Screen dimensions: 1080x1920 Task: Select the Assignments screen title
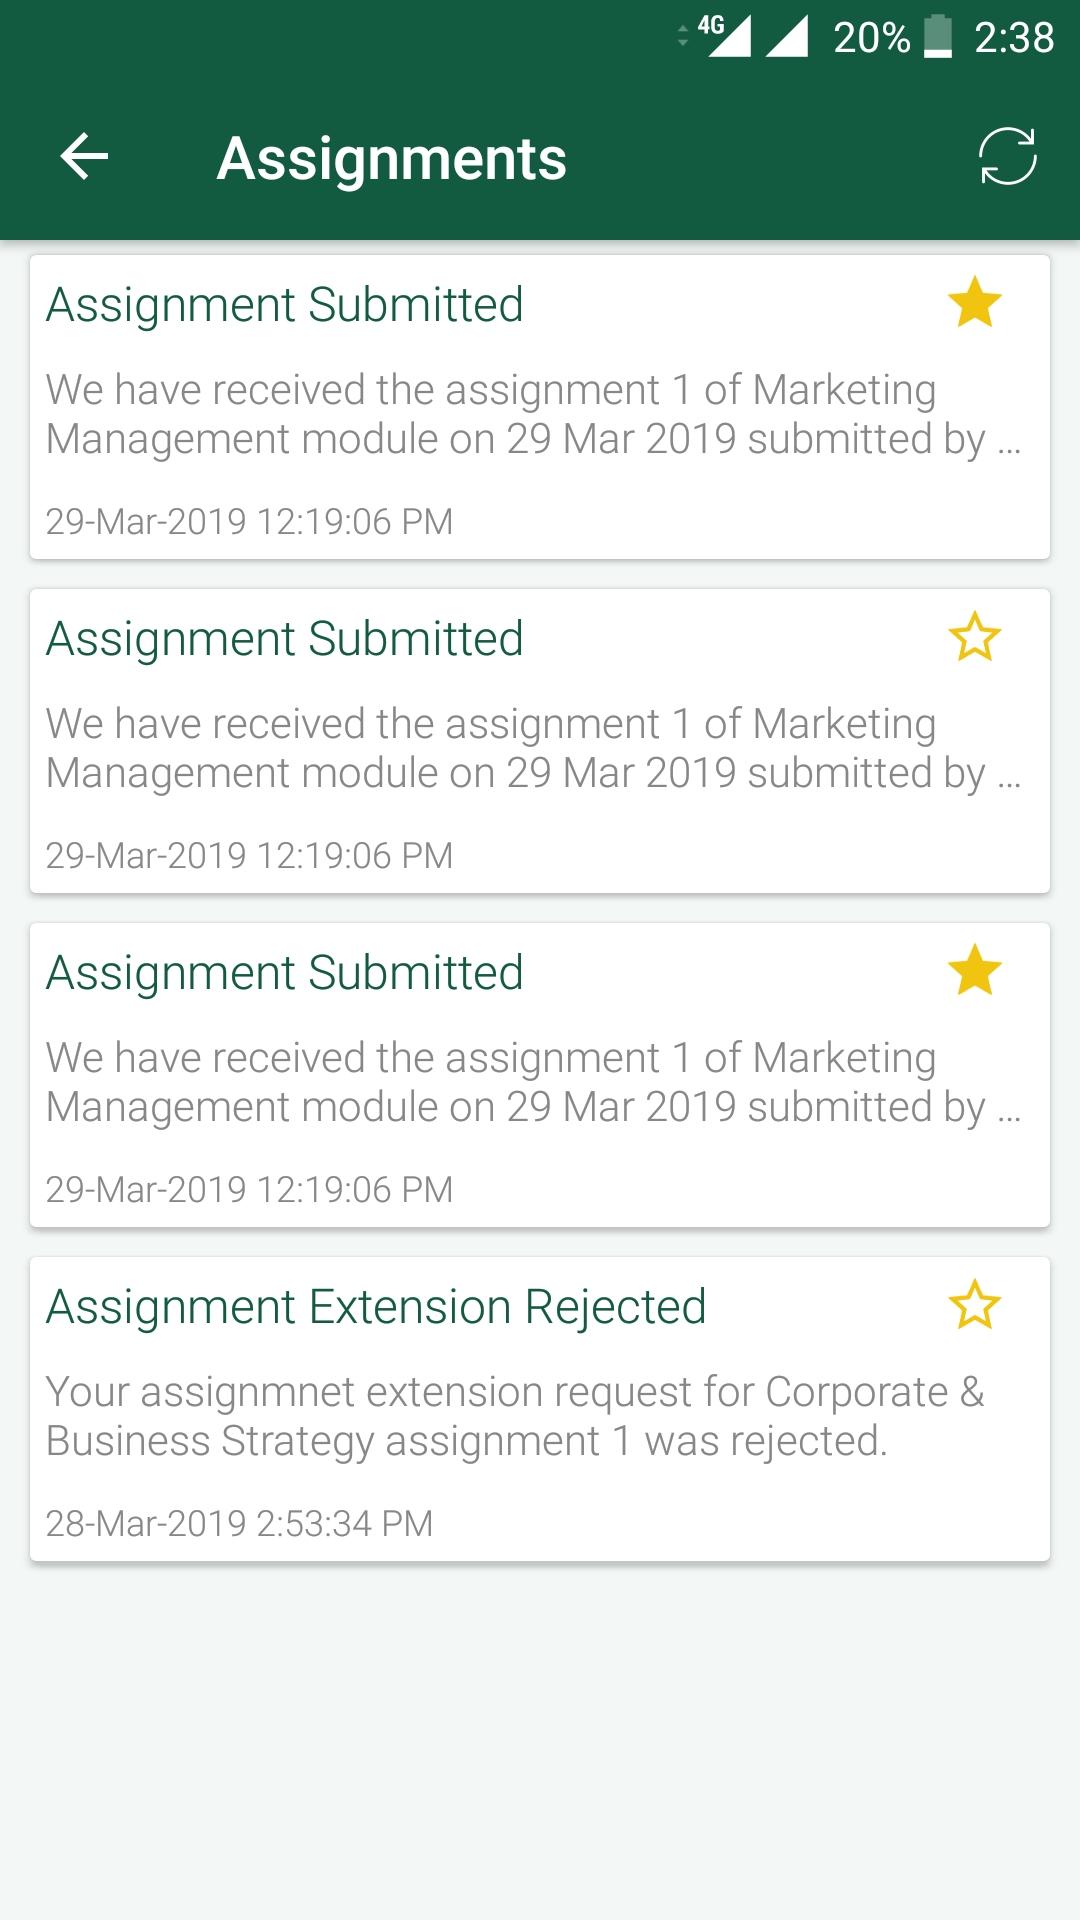click(392, 159)
